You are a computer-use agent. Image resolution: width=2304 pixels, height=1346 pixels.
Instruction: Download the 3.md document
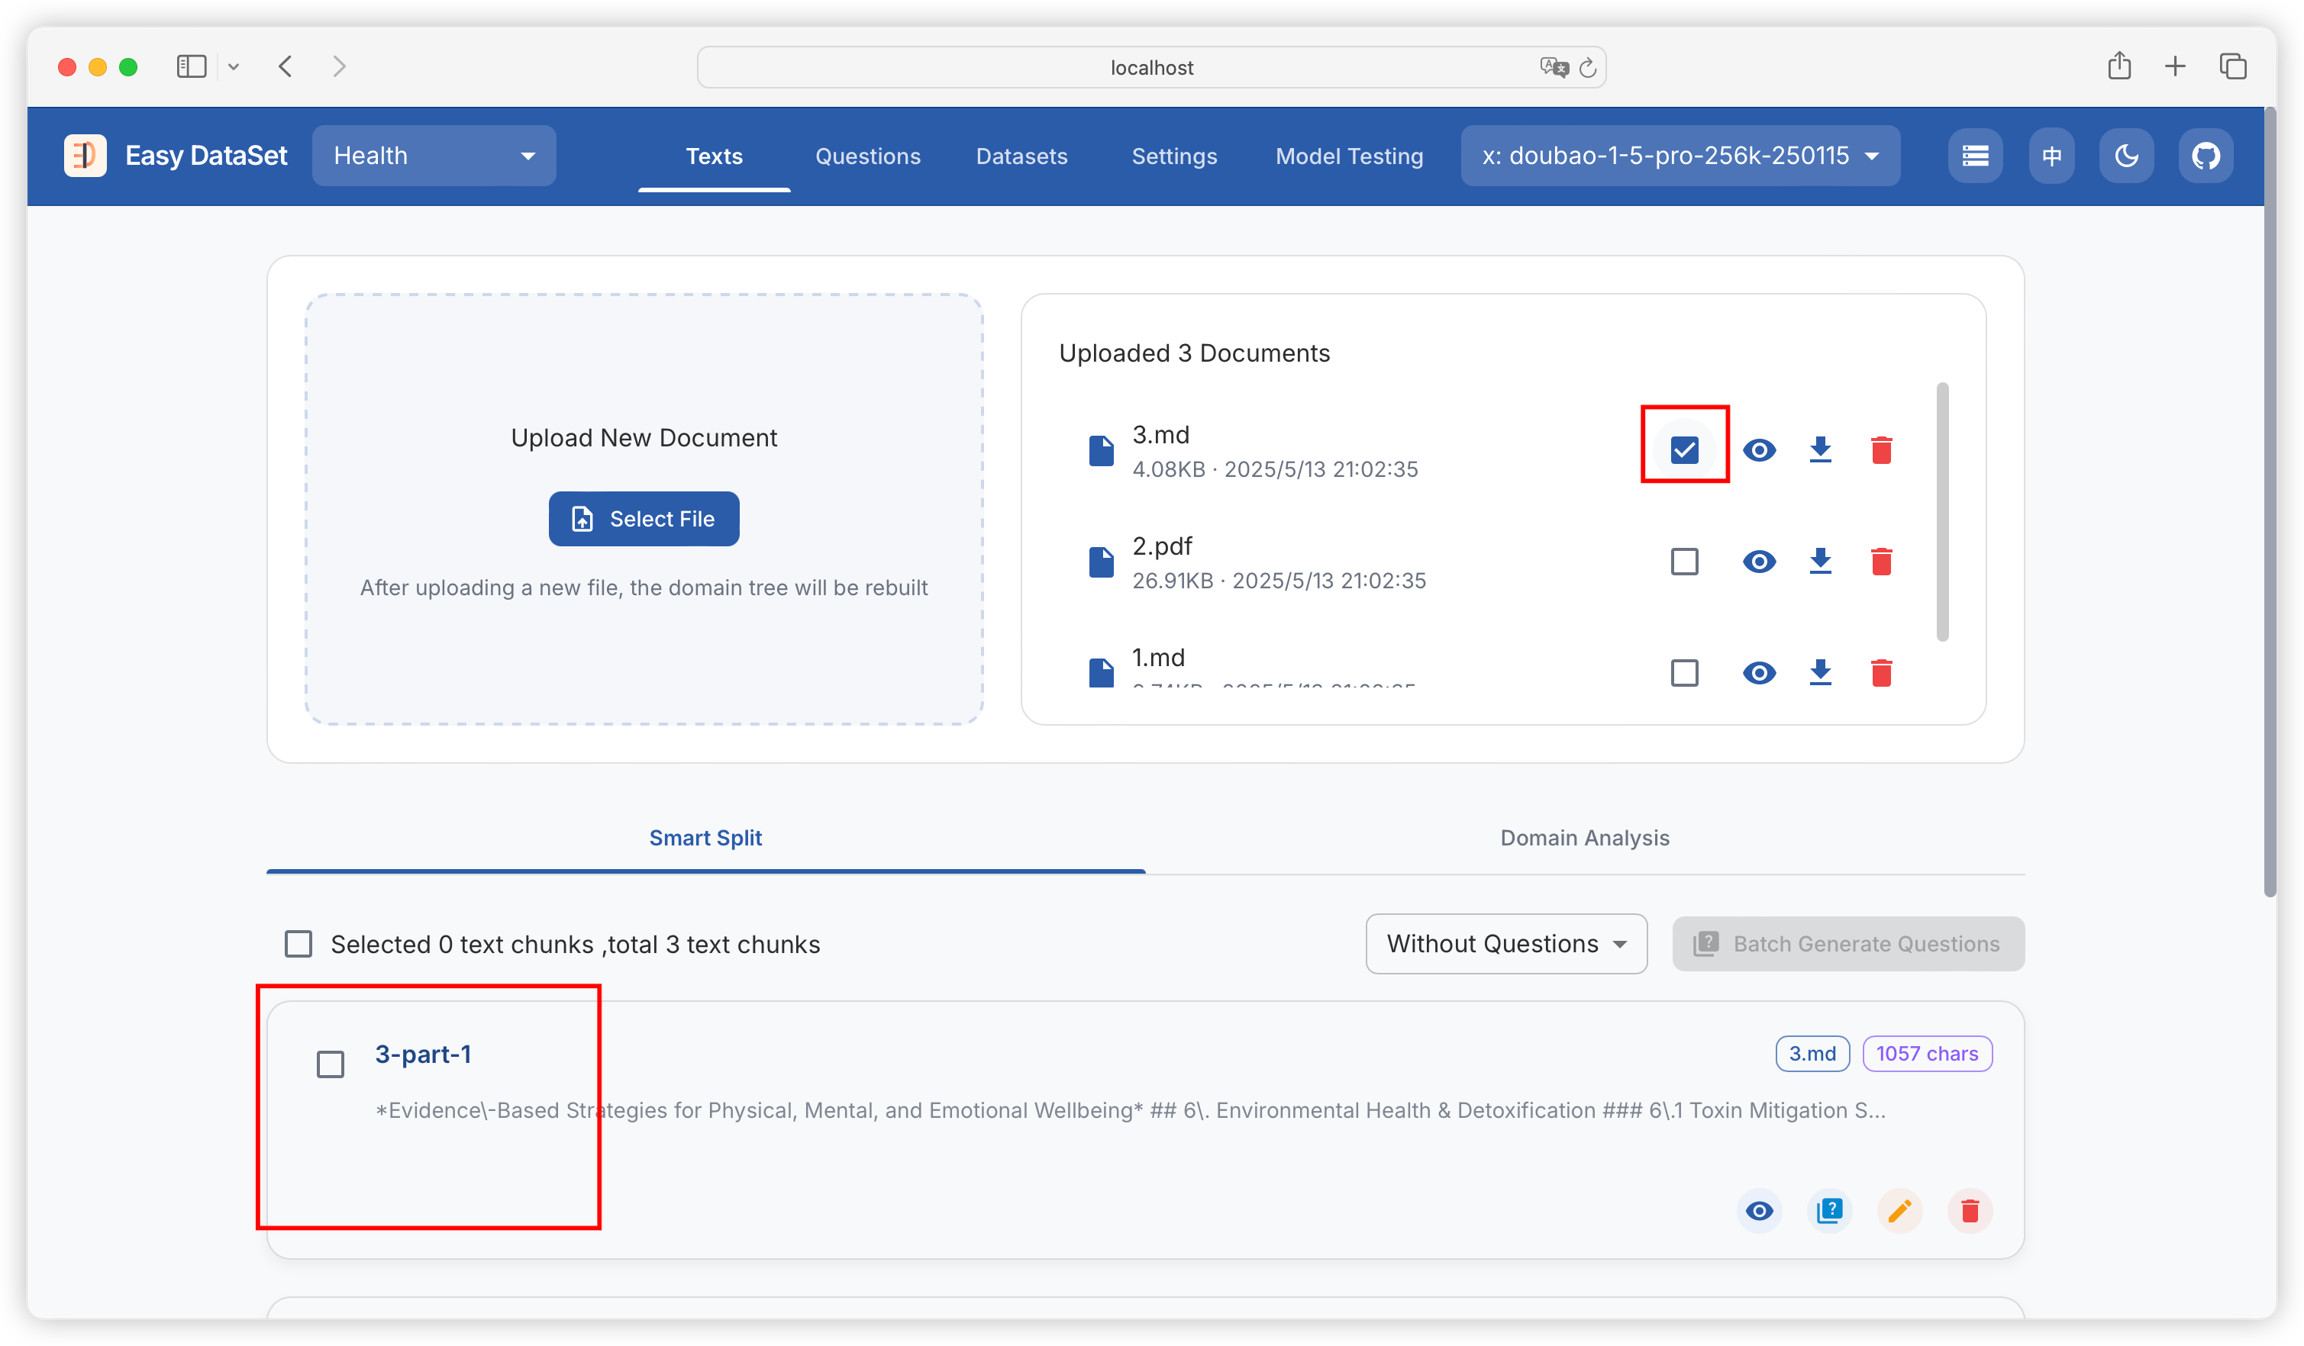coord(1820,450)
